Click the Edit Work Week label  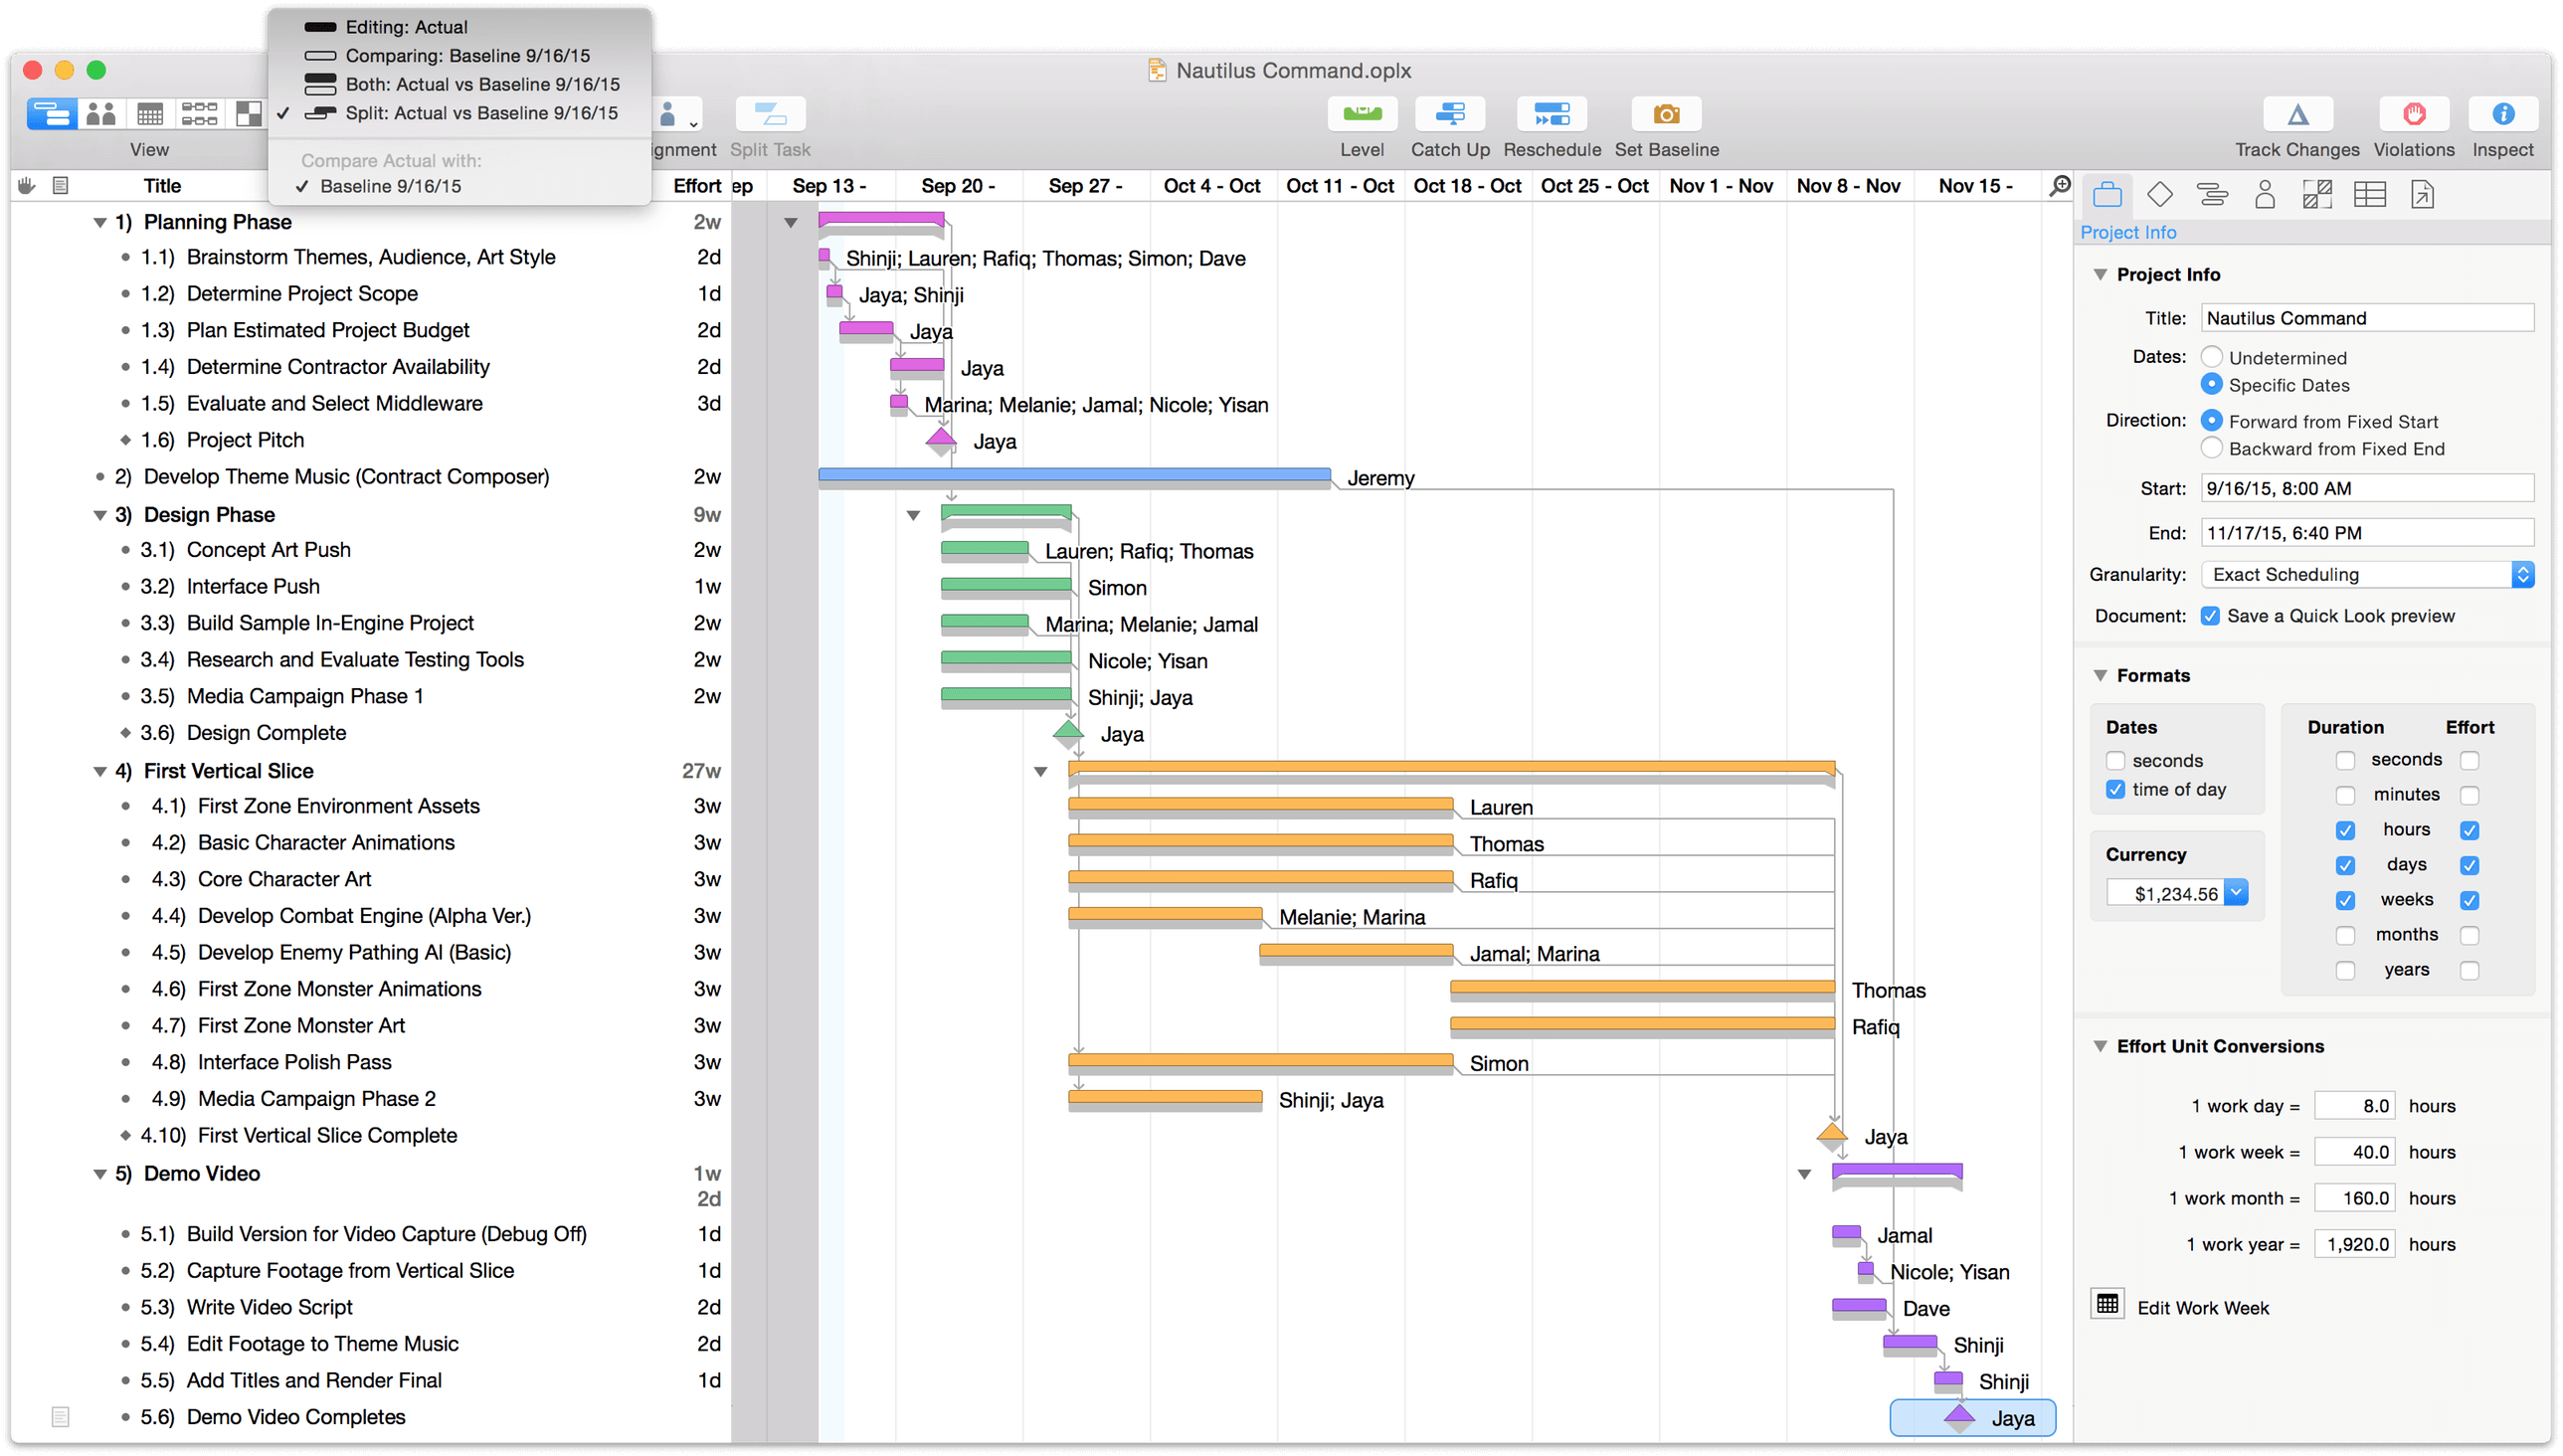2202,1308
